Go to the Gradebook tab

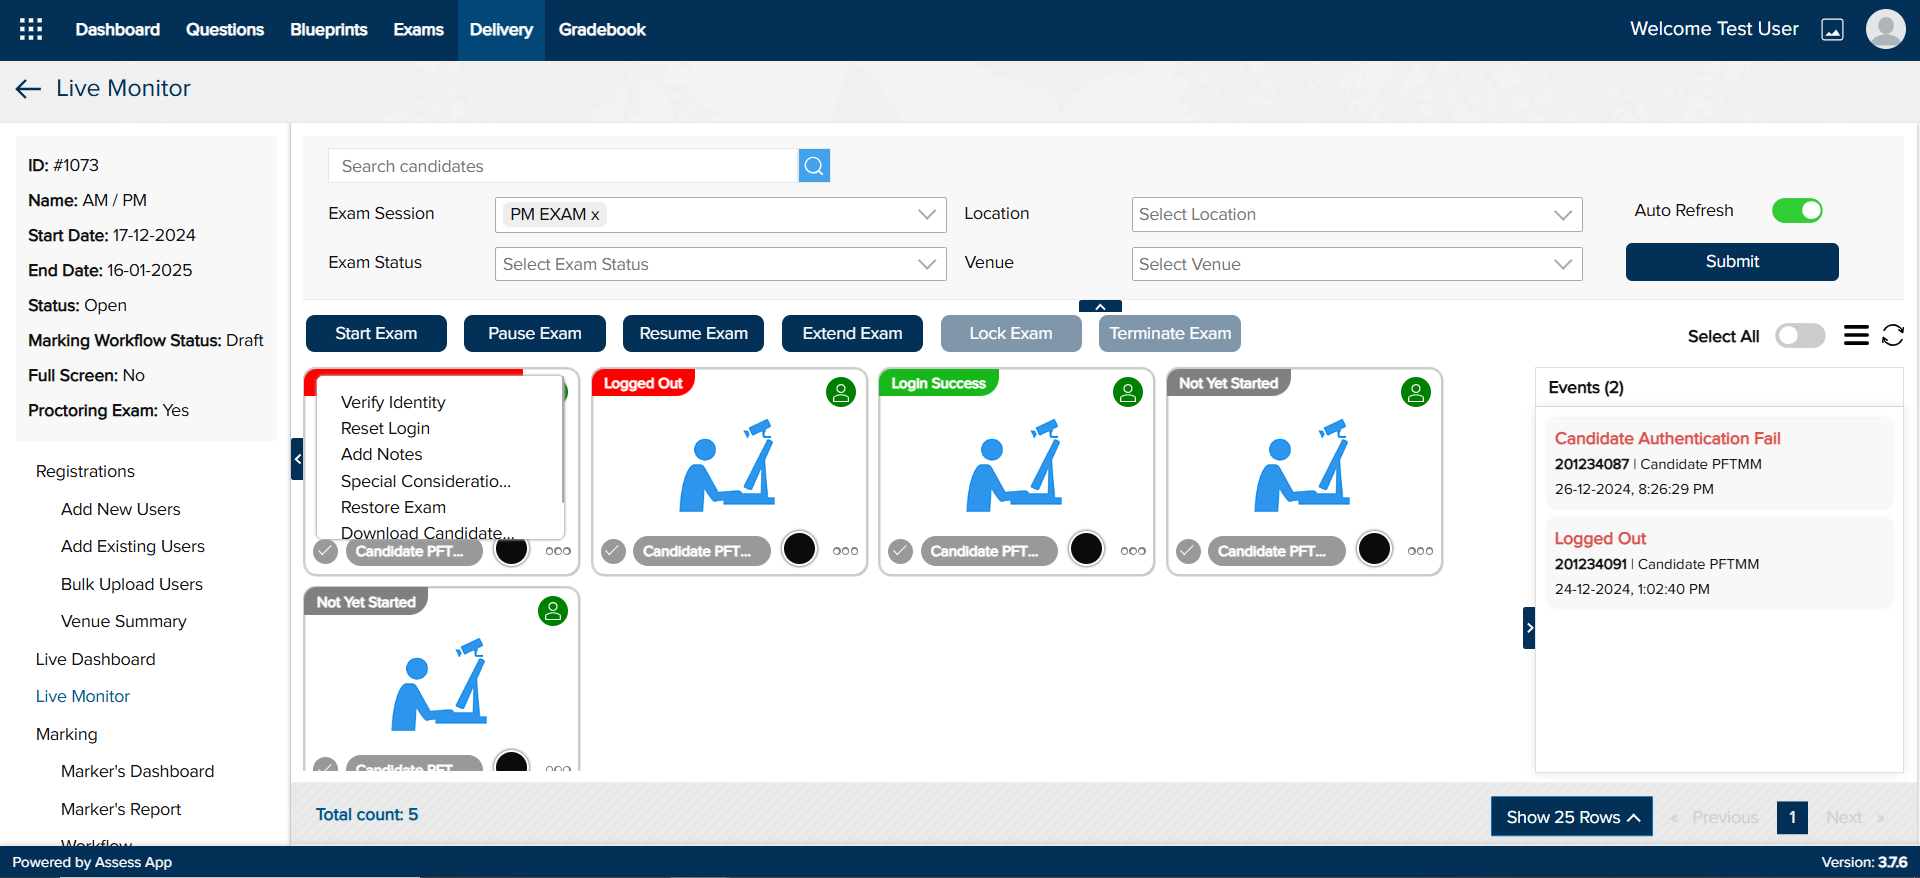602,30
